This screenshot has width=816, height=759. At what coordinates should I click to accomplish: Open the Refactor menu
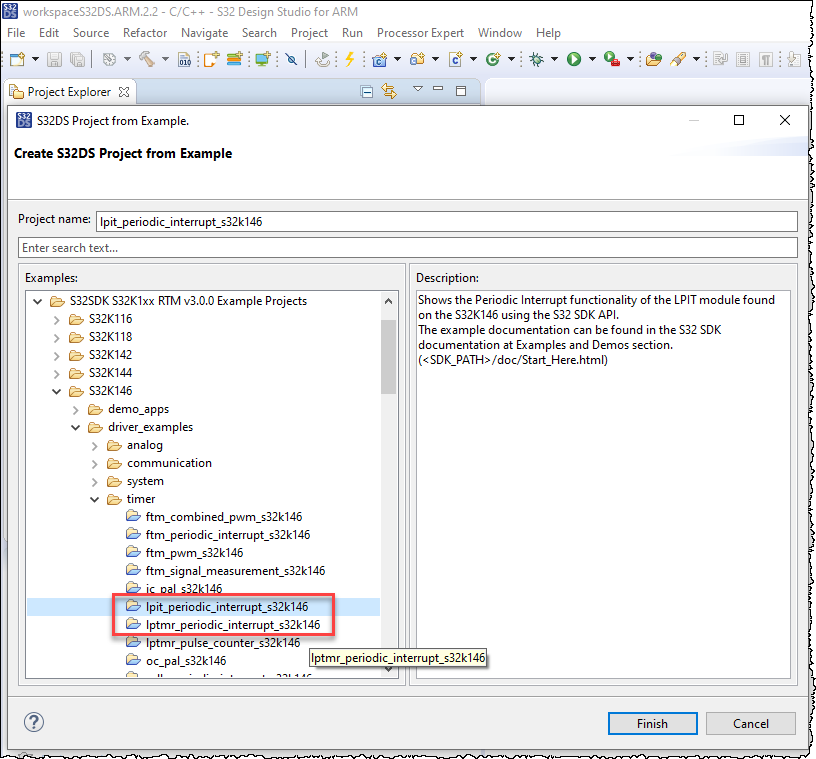[x=145, y=33]
